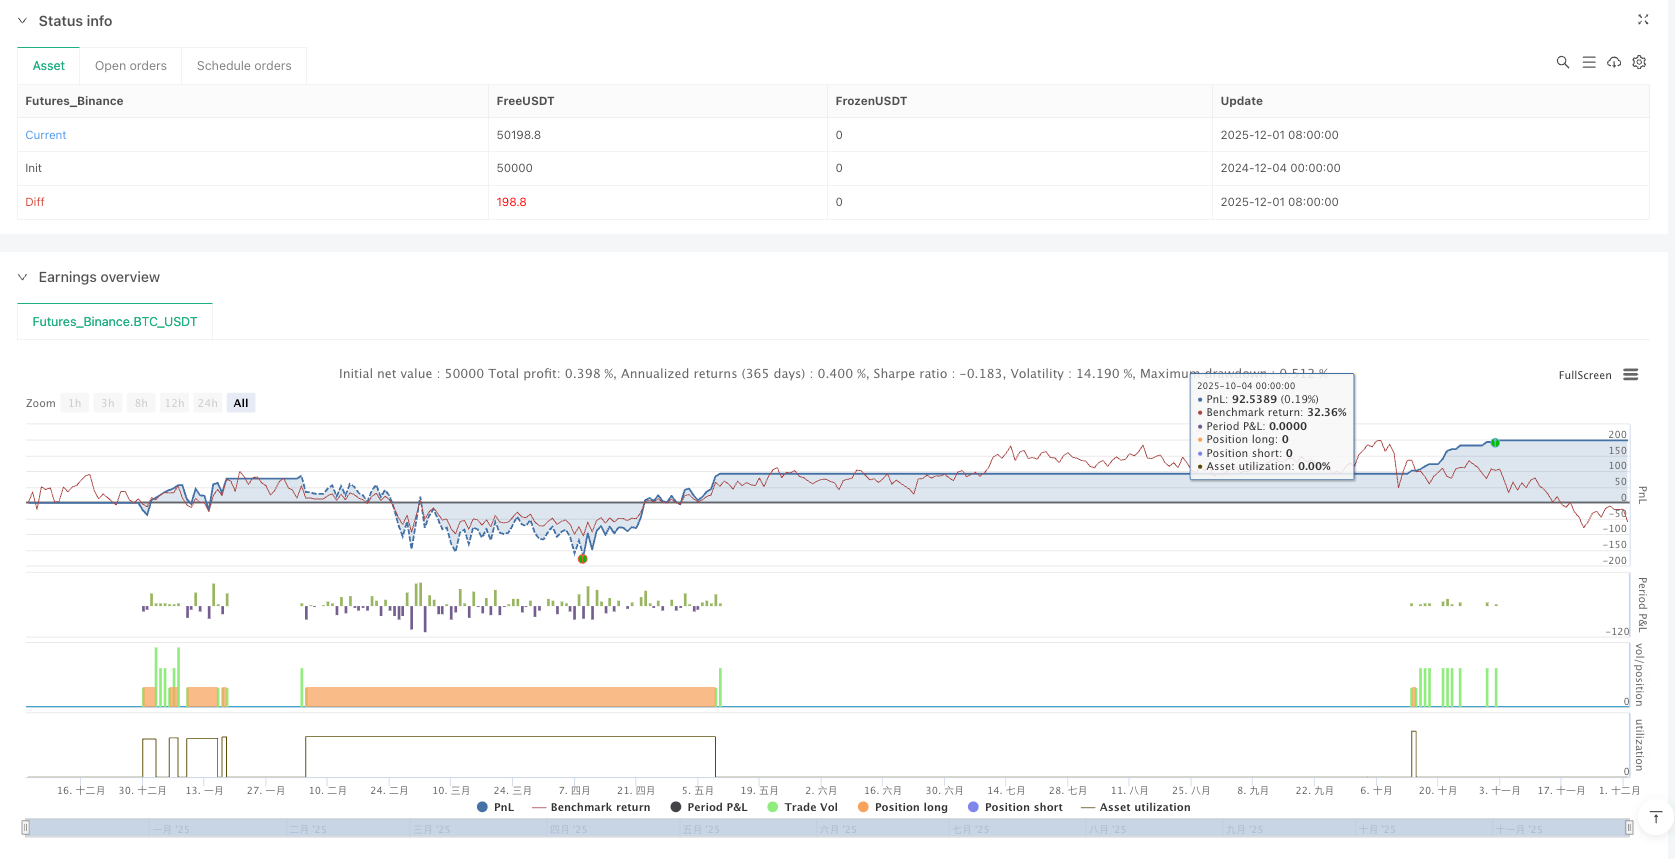Image resolution: width=1675 pixels, height=859 pixels.
Task: Toggle the Position long legend item
Action: pos(902,807)
